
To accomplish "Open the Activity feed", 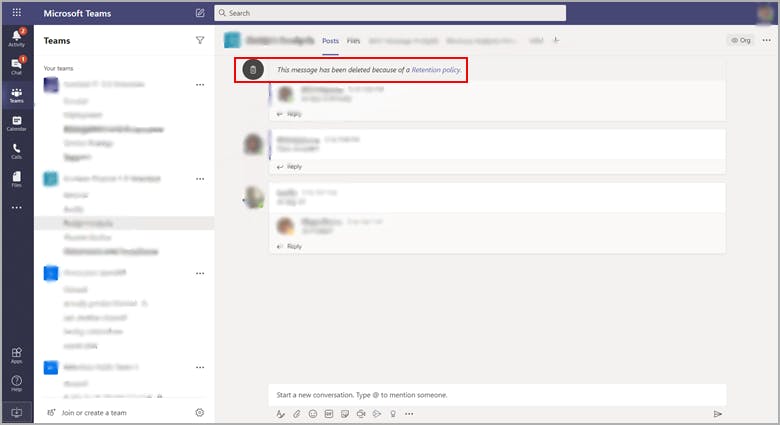I will (16, 38).
